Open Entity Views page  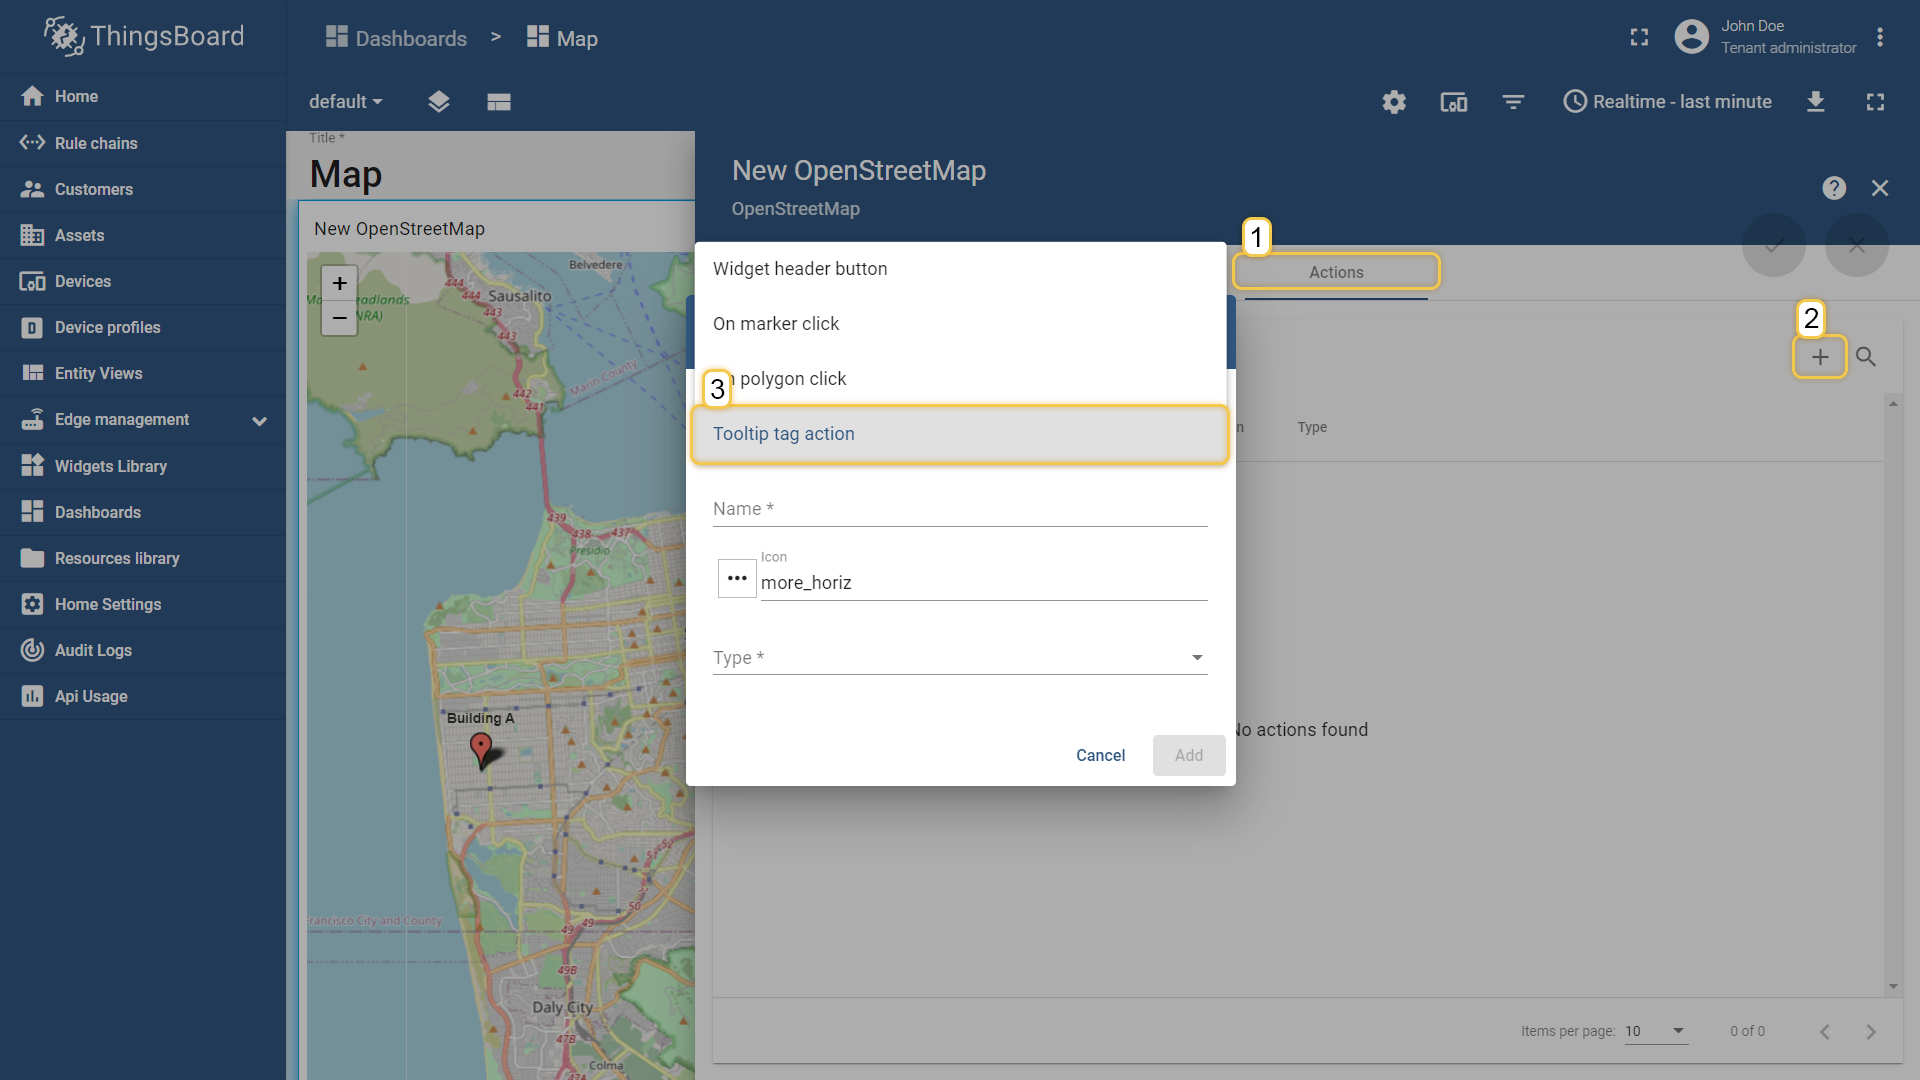(x=142, y=373)
